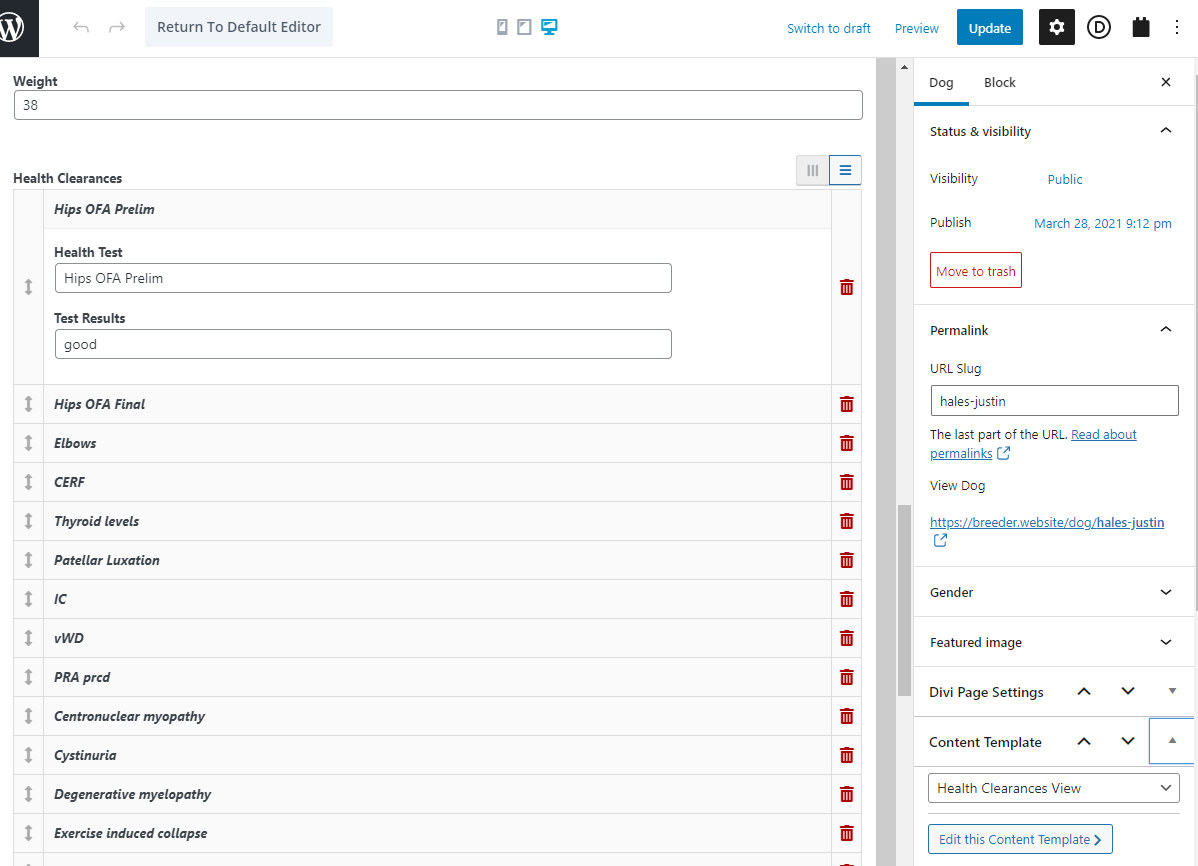Delete the Thyroid levels row

[x=847, y=521]
